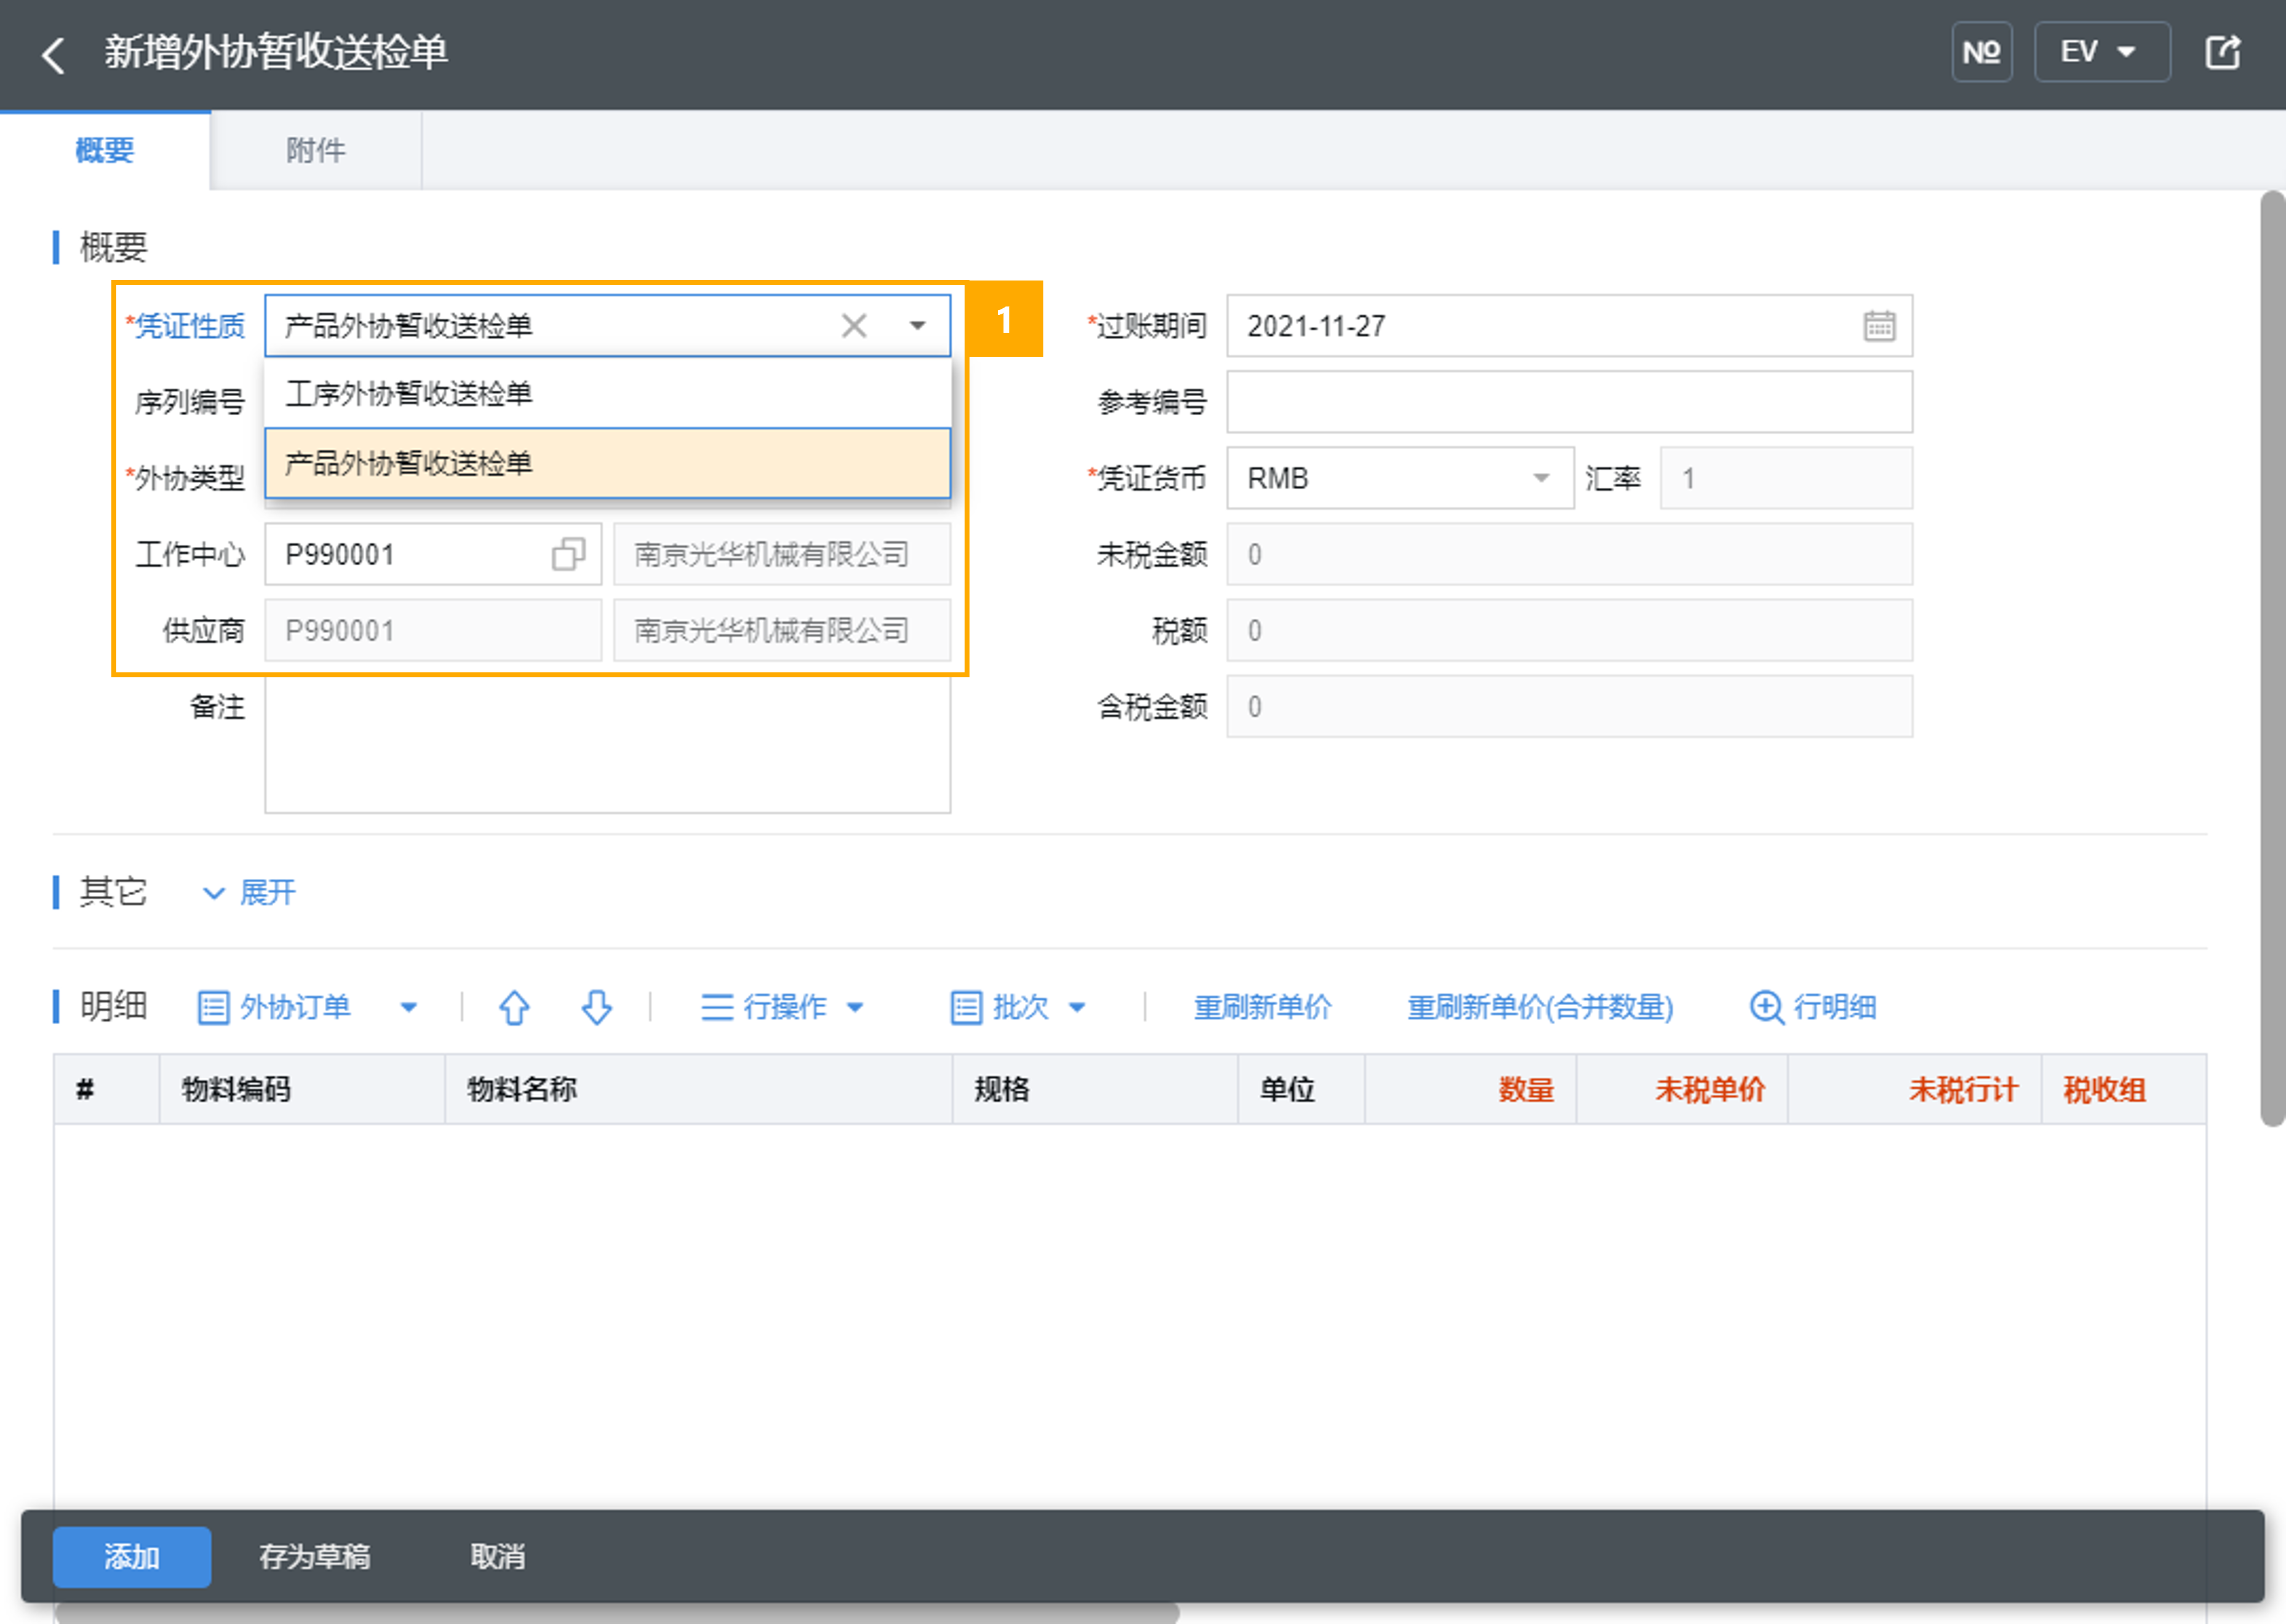This screenshot has height=1624, width=2286.
Task: Switch to the 附件 tab
Action: click(x=316, y=151)
